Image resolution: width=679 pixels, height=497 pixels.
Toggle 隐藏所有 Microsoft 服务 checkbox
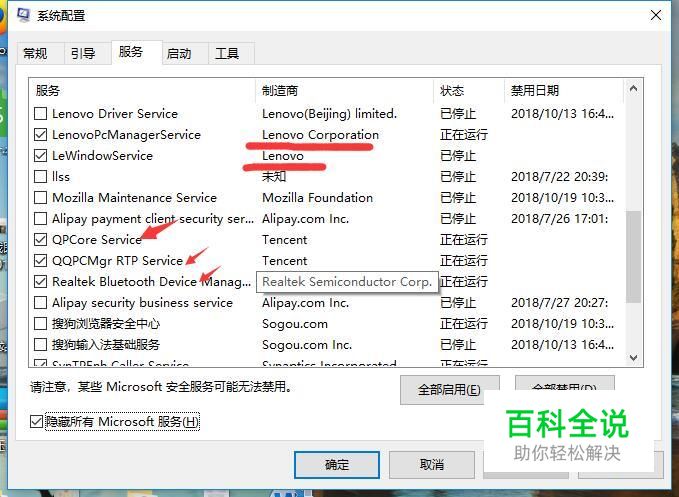pyautogui.click(x=36, y=421)
